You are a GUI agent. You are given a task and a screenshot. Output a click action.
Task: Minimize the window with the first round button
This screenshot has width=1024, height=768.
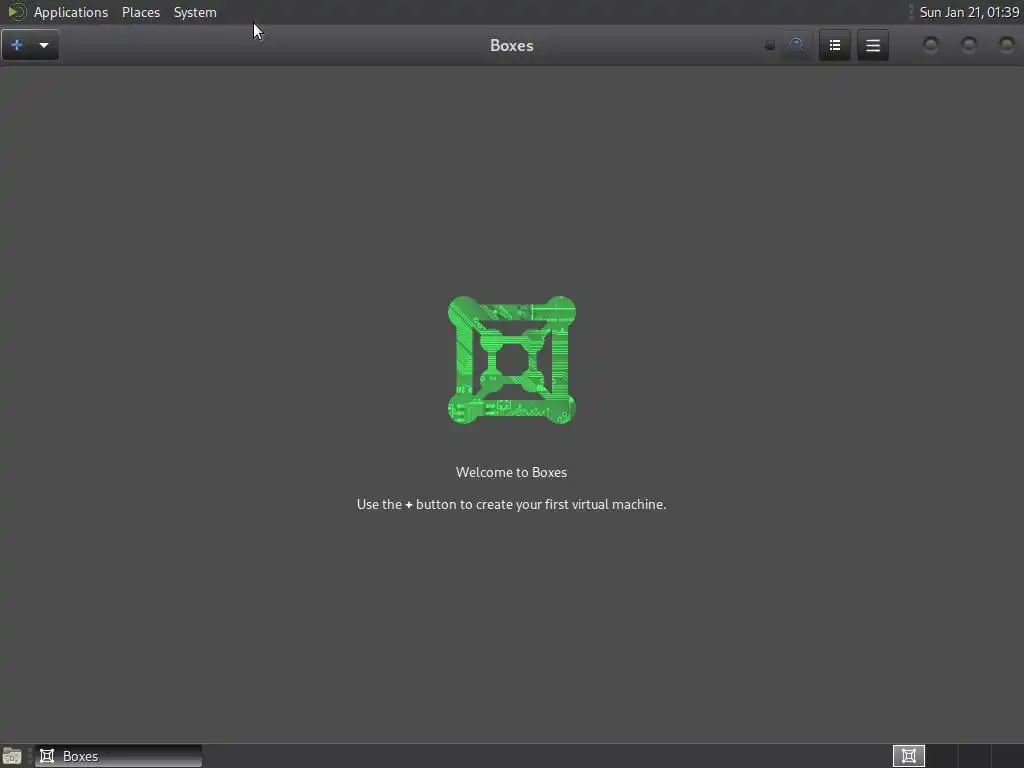[x=931, y=44]
